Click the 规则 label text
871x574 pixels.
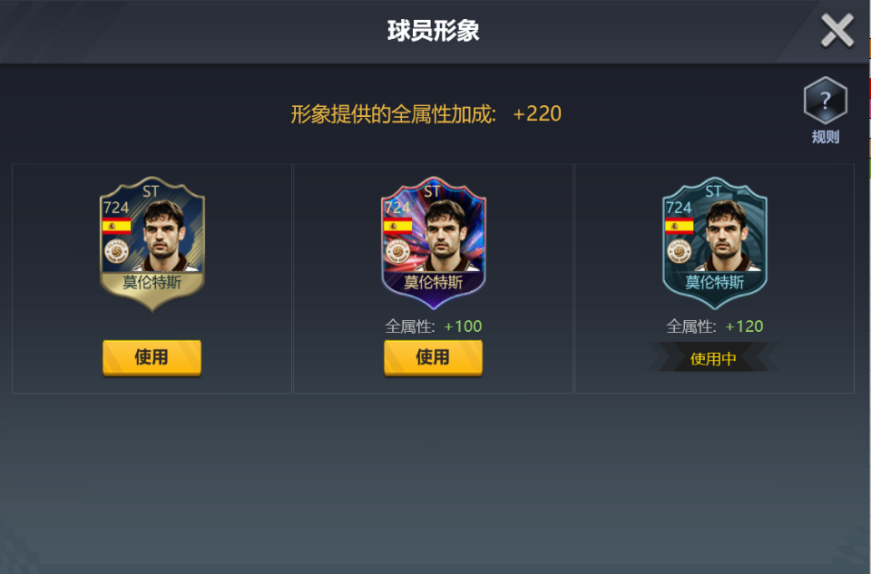(825, 137)
